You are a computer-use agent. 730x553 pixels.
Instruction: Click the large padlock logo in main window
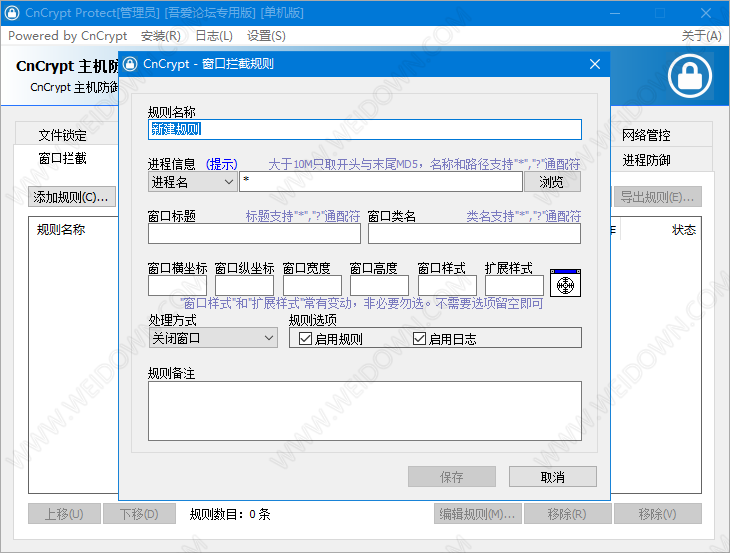click(689, 76)
